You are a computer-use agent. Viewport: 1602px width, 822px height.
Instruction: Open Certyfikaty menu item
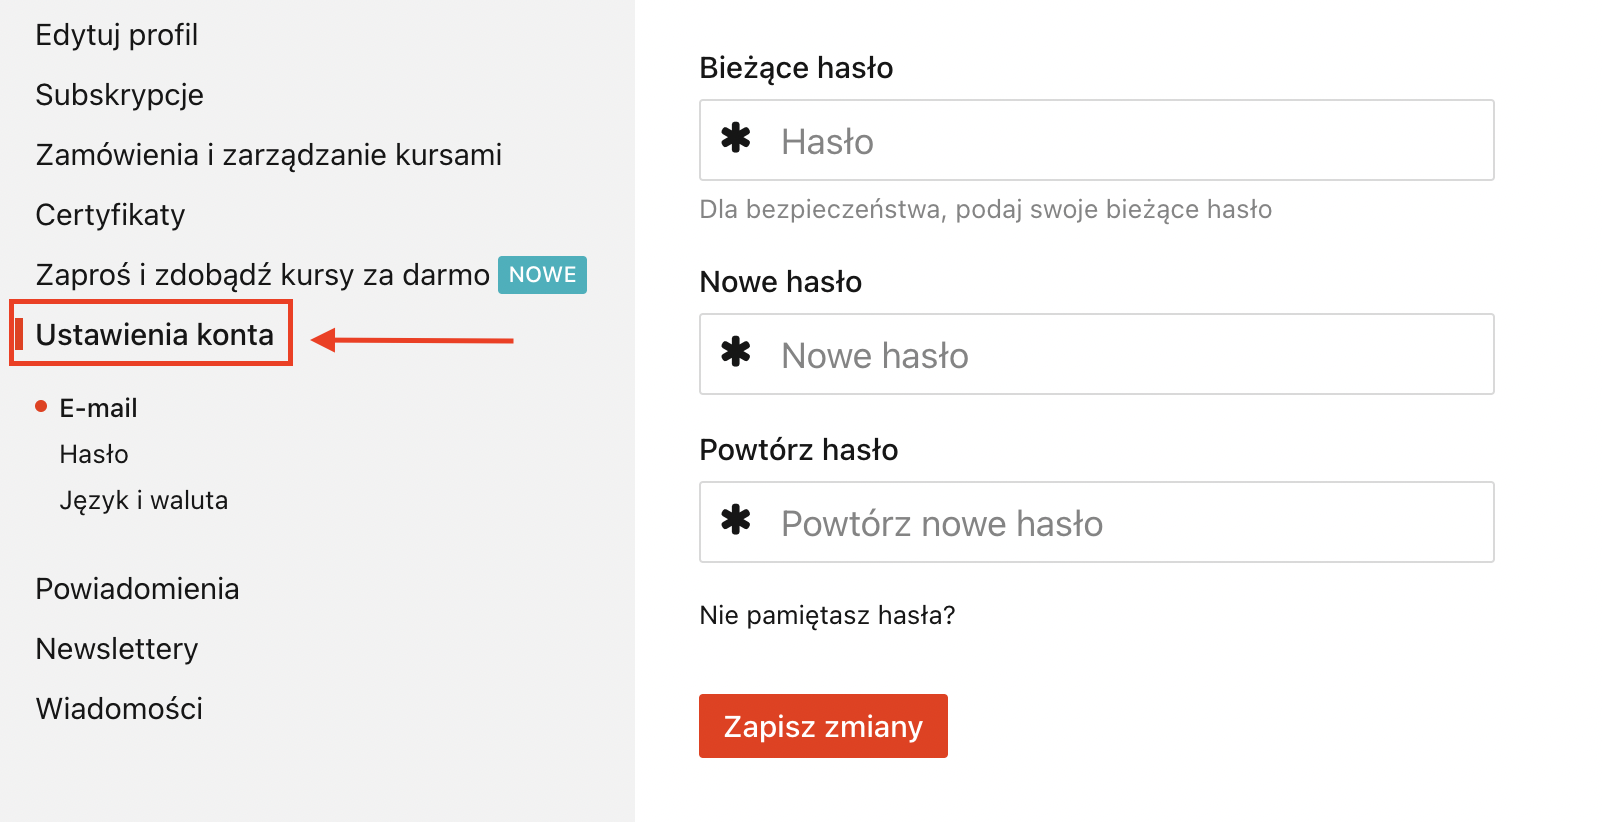tap(111, 215)
